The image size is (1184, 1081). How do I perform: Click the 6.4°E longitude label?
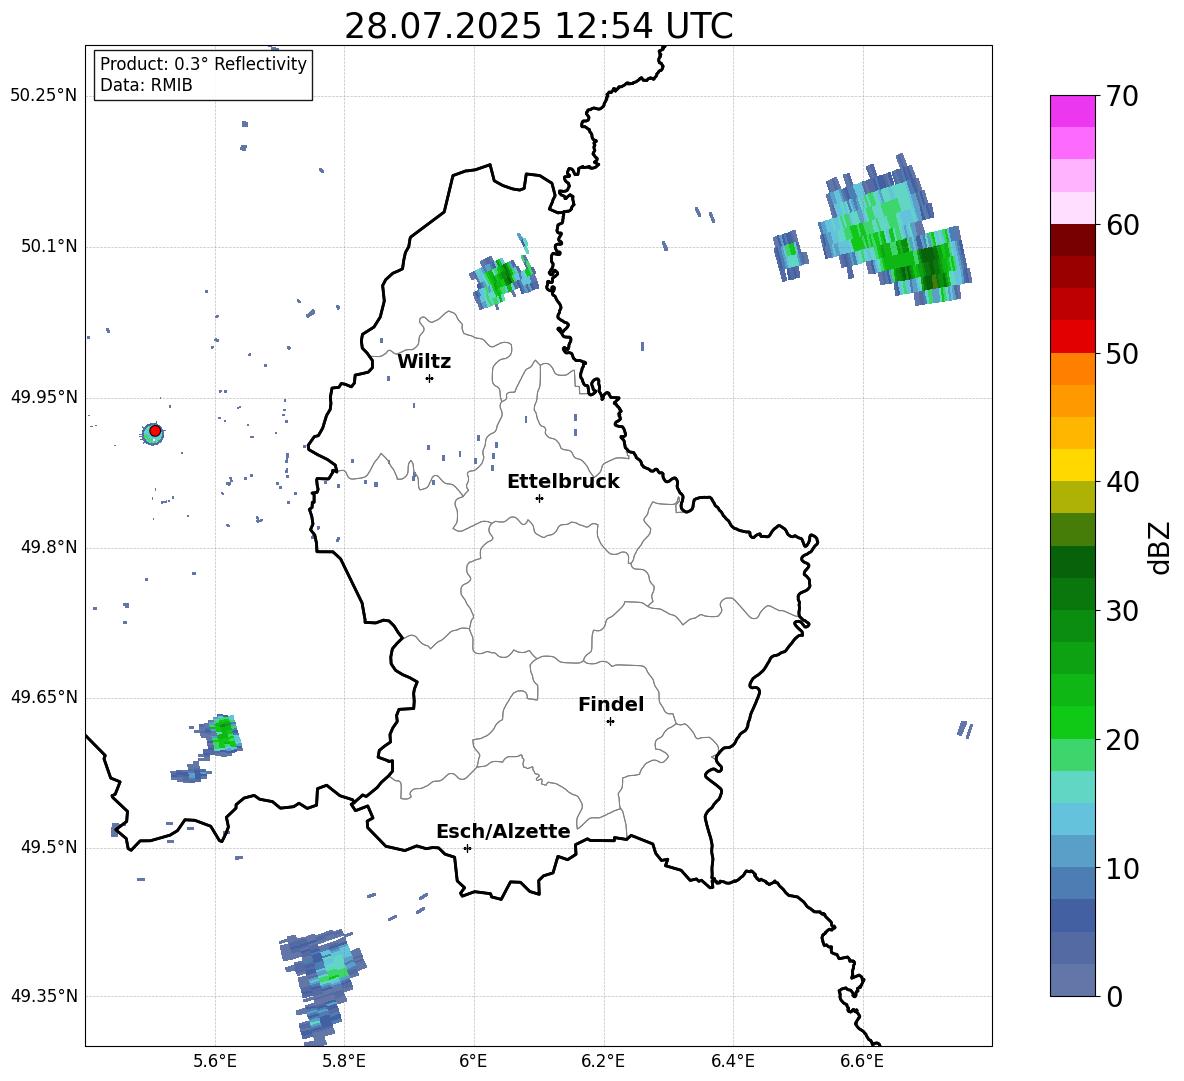[732, 1062]
